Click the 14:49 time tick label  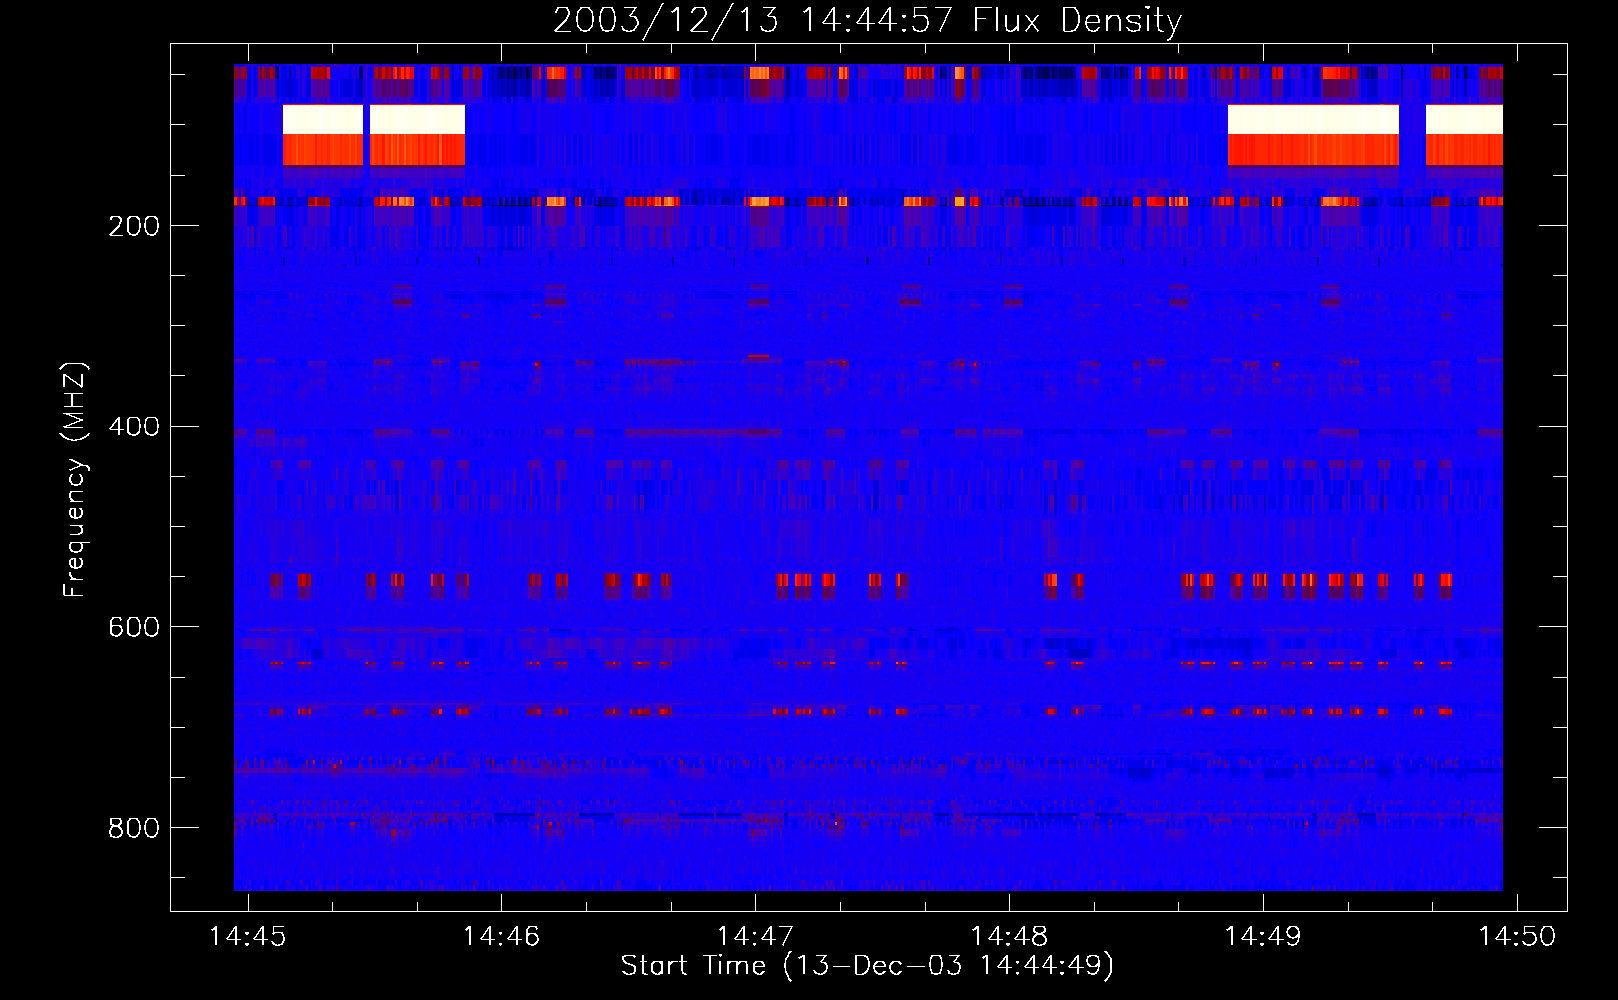pos(1263,936)
